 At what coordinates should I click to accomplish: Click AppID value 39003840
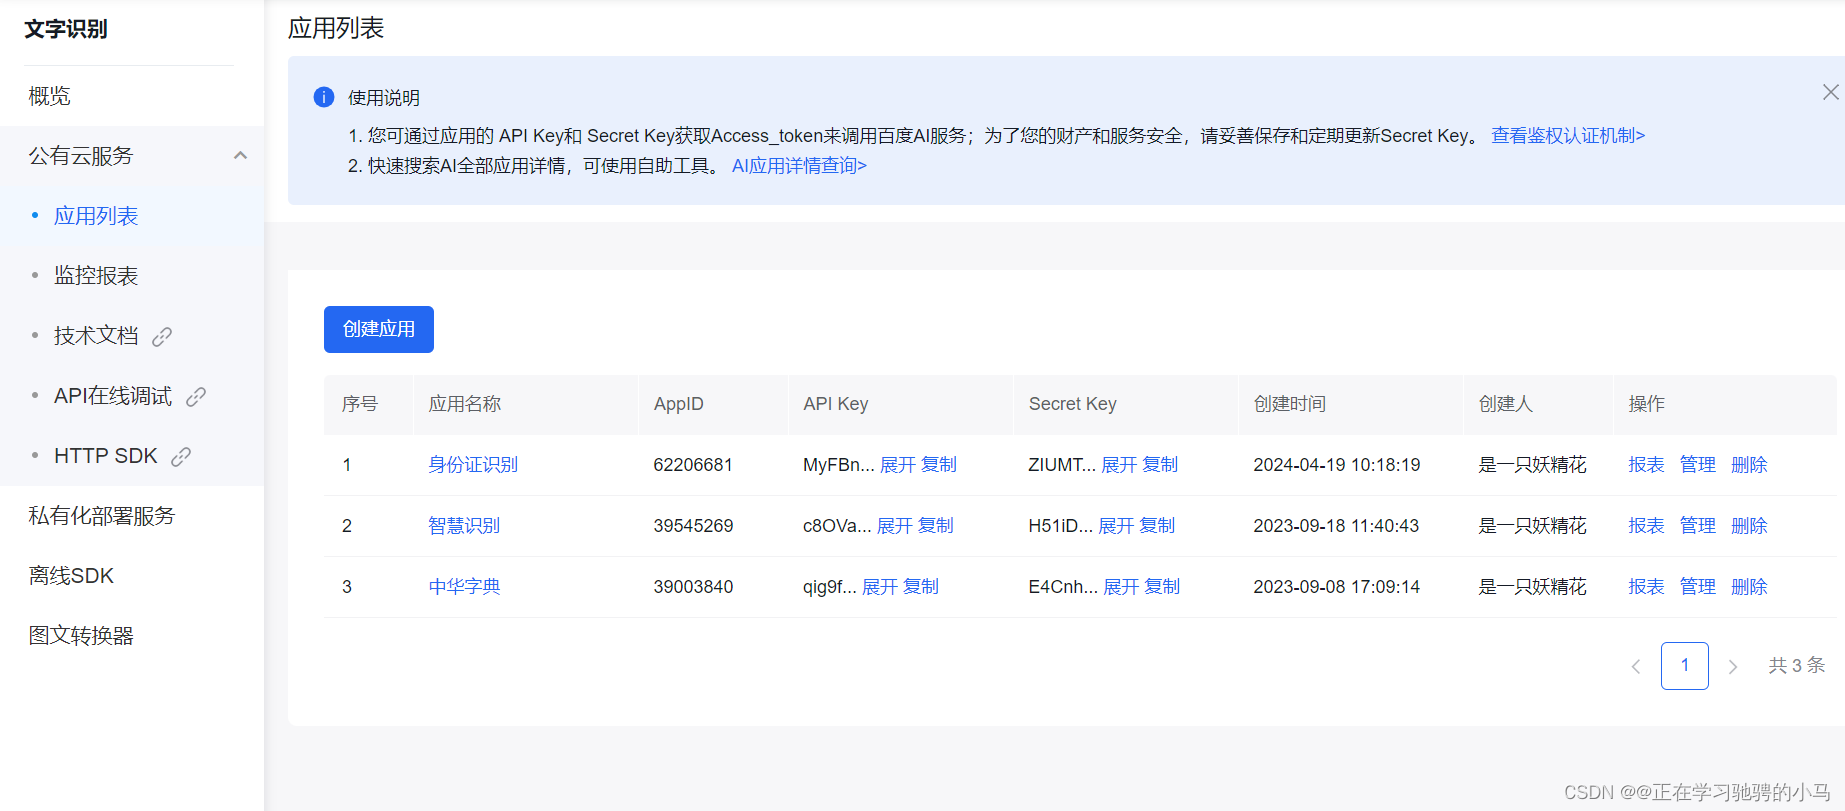[x=693, y=587]
